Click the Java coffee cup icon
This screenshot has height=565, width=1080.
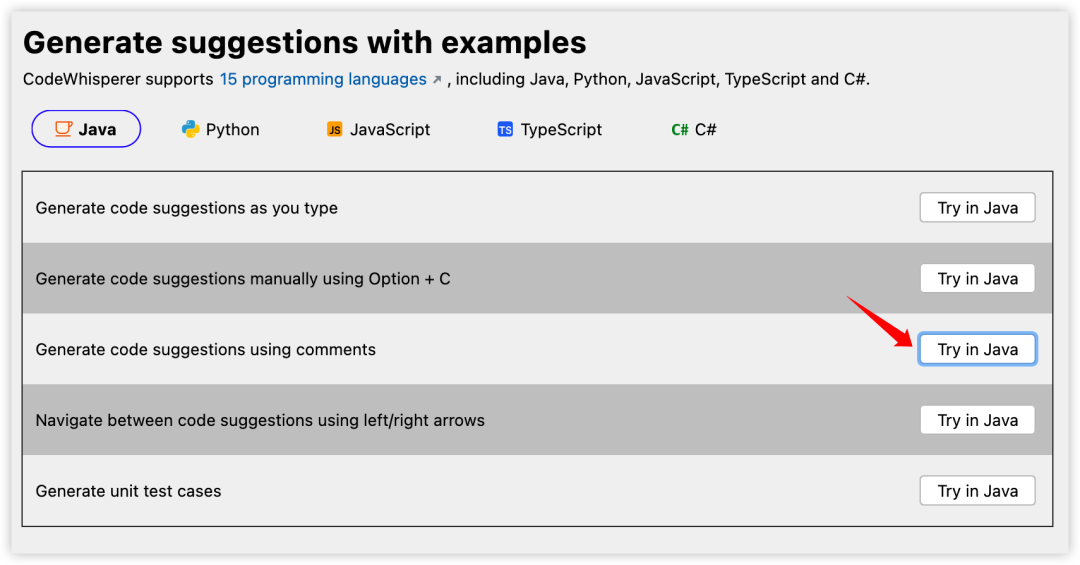pos(63,129)
